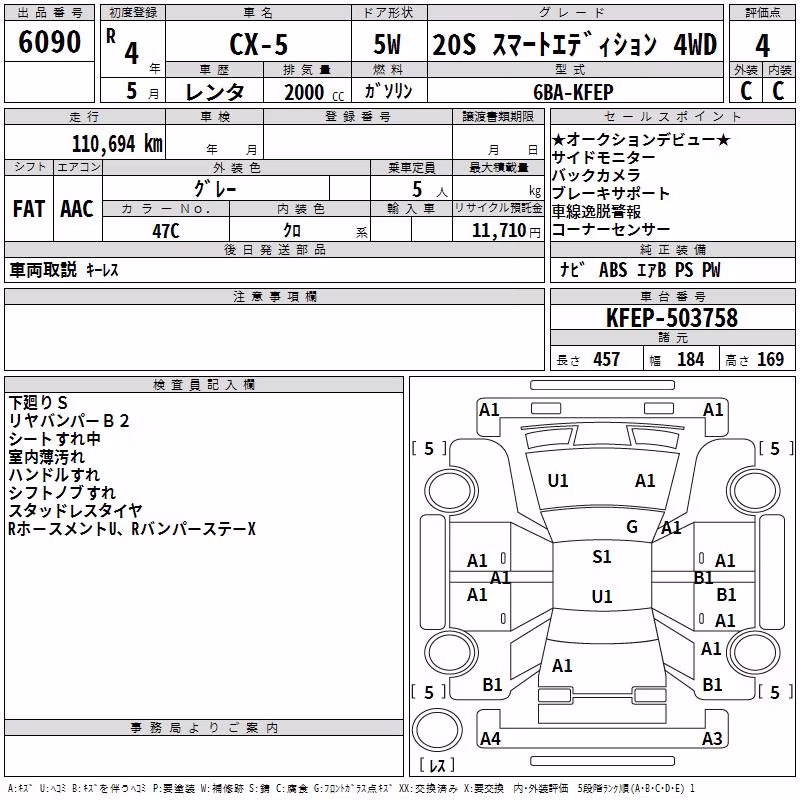Click キーレス in later-shipped parts row
Screen dimensions: 800x800
click(102, 270)
